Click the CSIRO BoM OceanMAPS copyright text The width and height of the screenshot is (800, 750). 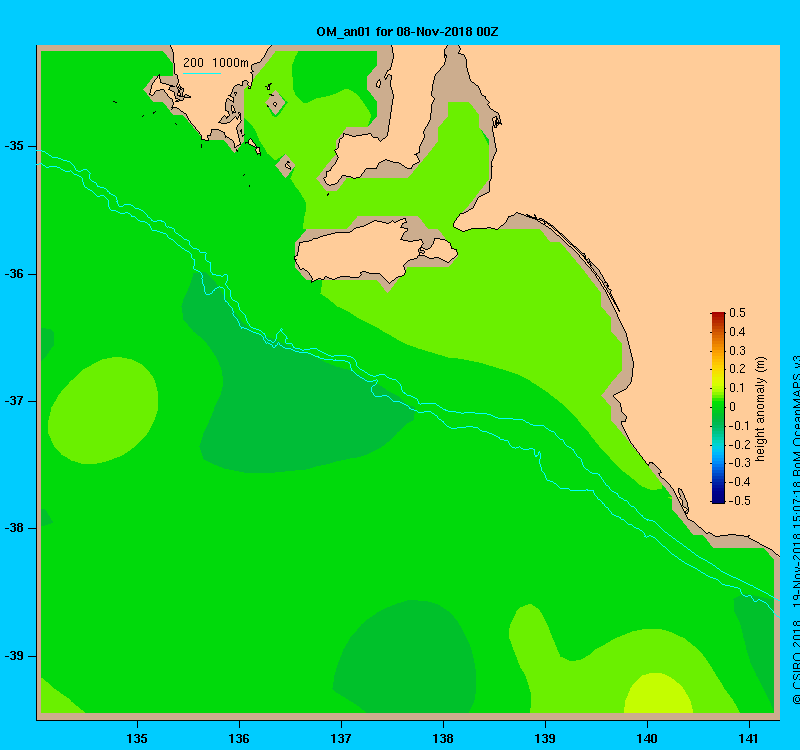795,529
